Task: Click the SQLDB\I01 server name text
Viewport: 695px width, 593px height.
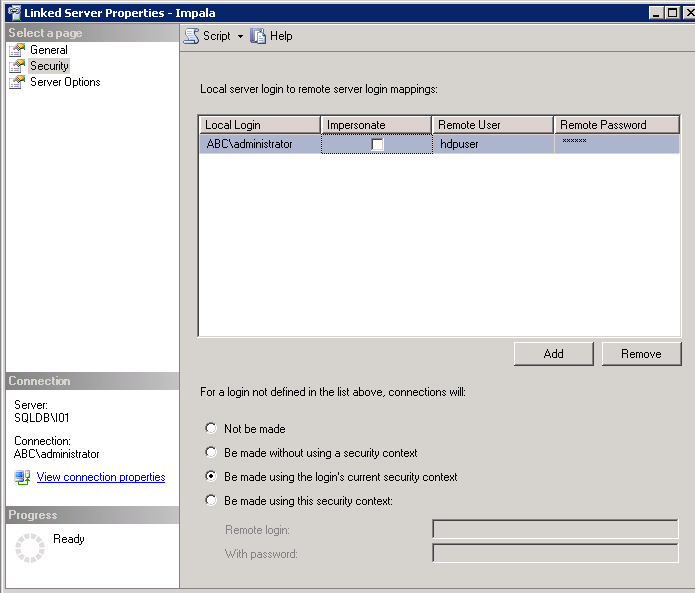Action: click(42, 418)
